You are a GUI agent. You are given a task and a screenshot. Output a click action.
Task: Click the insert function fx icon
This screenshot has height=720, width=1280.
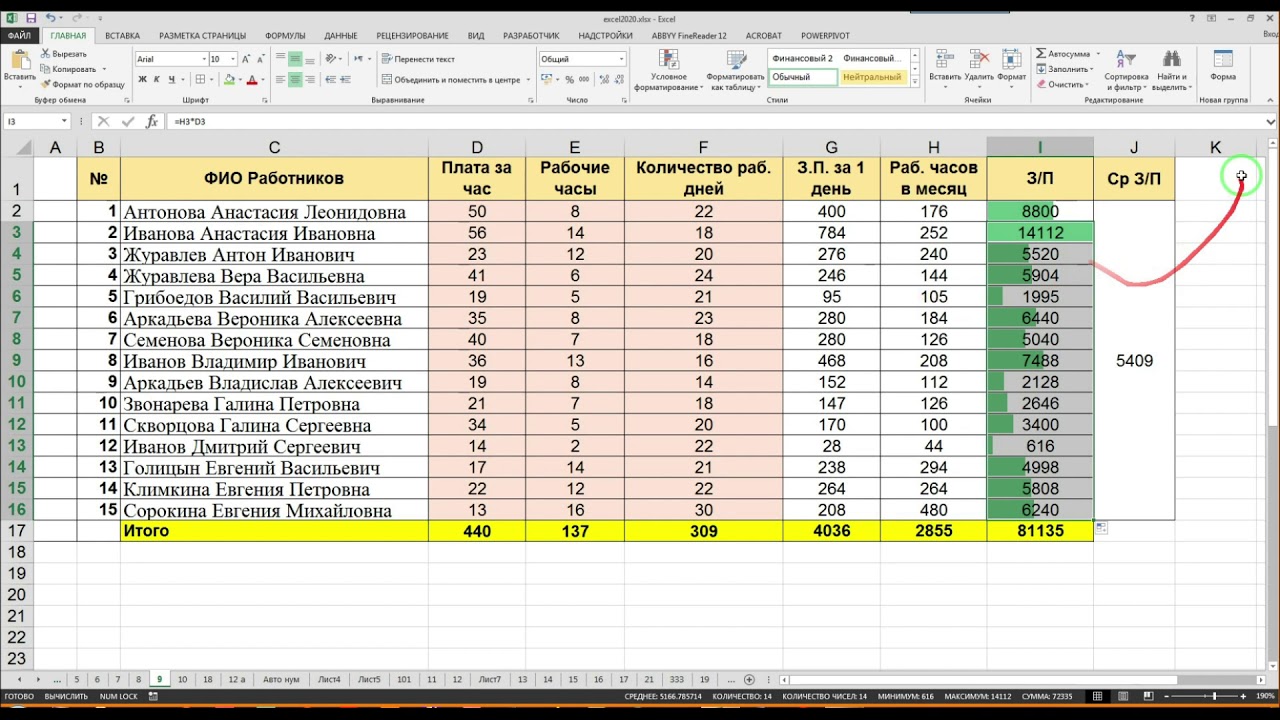(x=152, y=121)
